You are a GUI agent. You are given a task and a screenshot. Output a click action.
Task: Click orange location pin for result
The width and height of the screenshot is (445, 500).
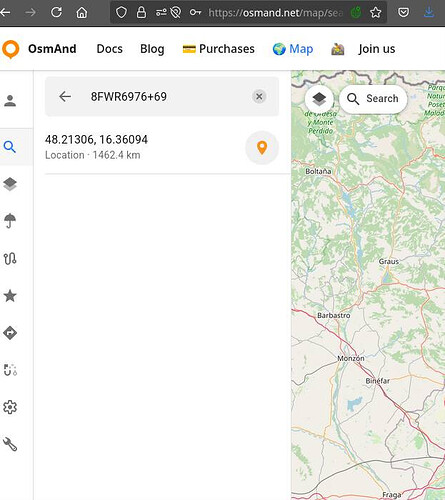point(262,148)
